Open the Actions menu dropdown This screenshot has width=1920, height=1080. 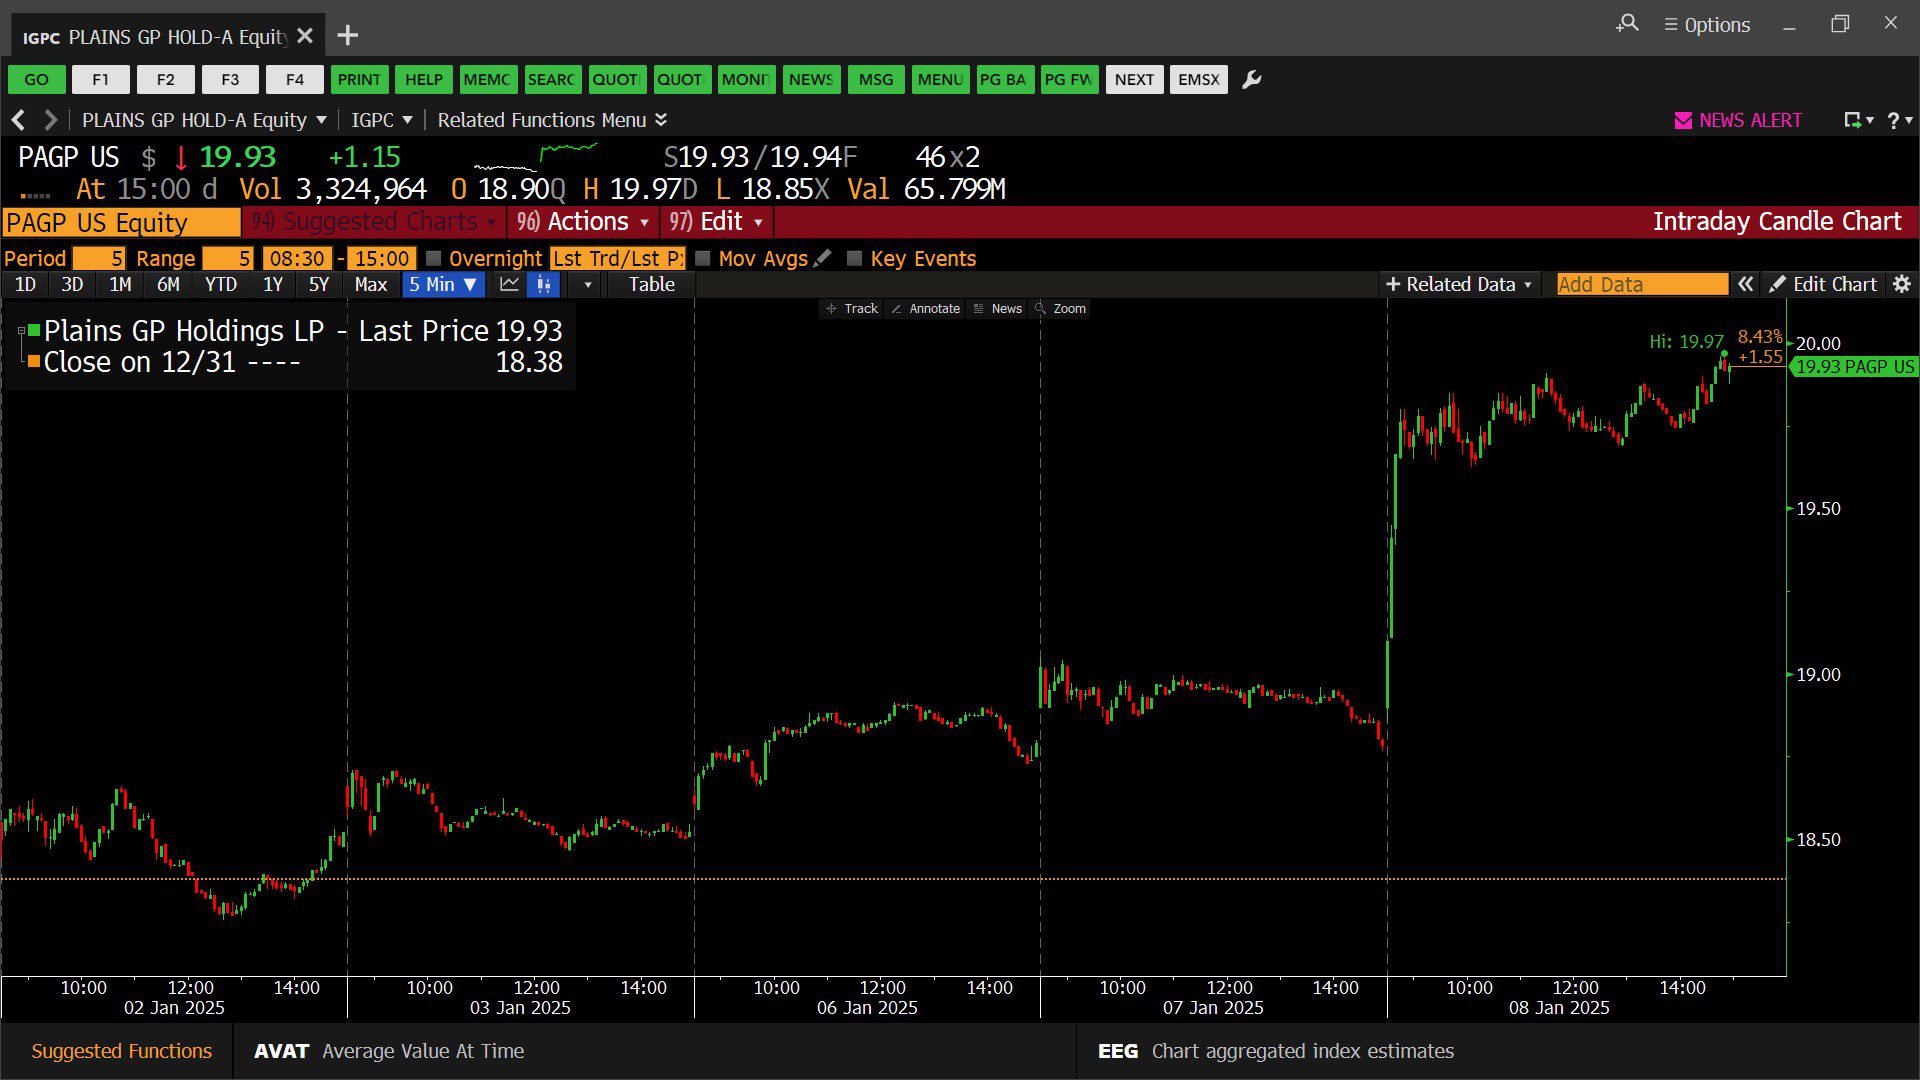587,222
